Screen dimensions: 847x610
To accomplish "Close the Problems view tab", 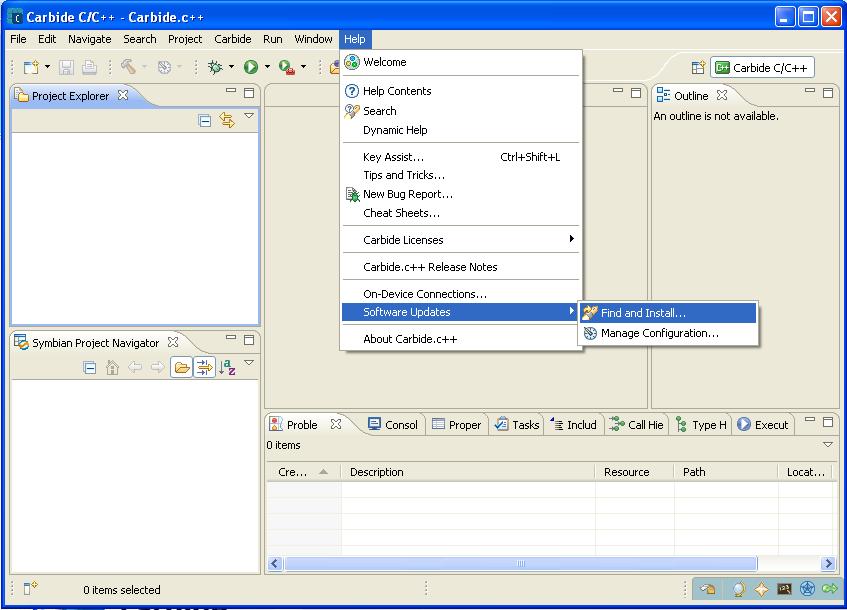I will tap(336, 424).
